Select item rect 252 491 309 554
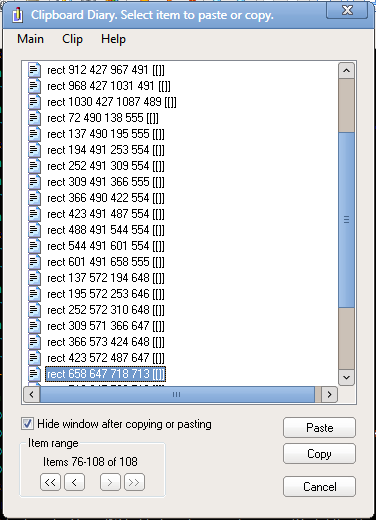The width and height of the screenshot is (376, 520). 106,166
